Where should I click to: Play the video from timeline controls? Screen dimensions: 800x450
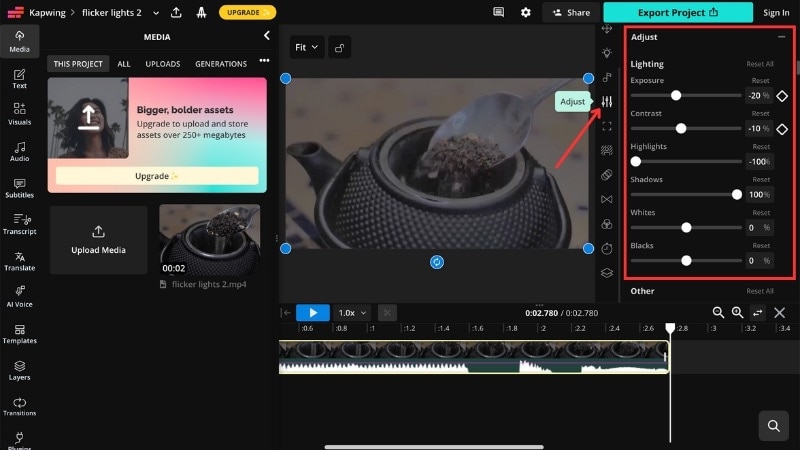pos(313,313)
